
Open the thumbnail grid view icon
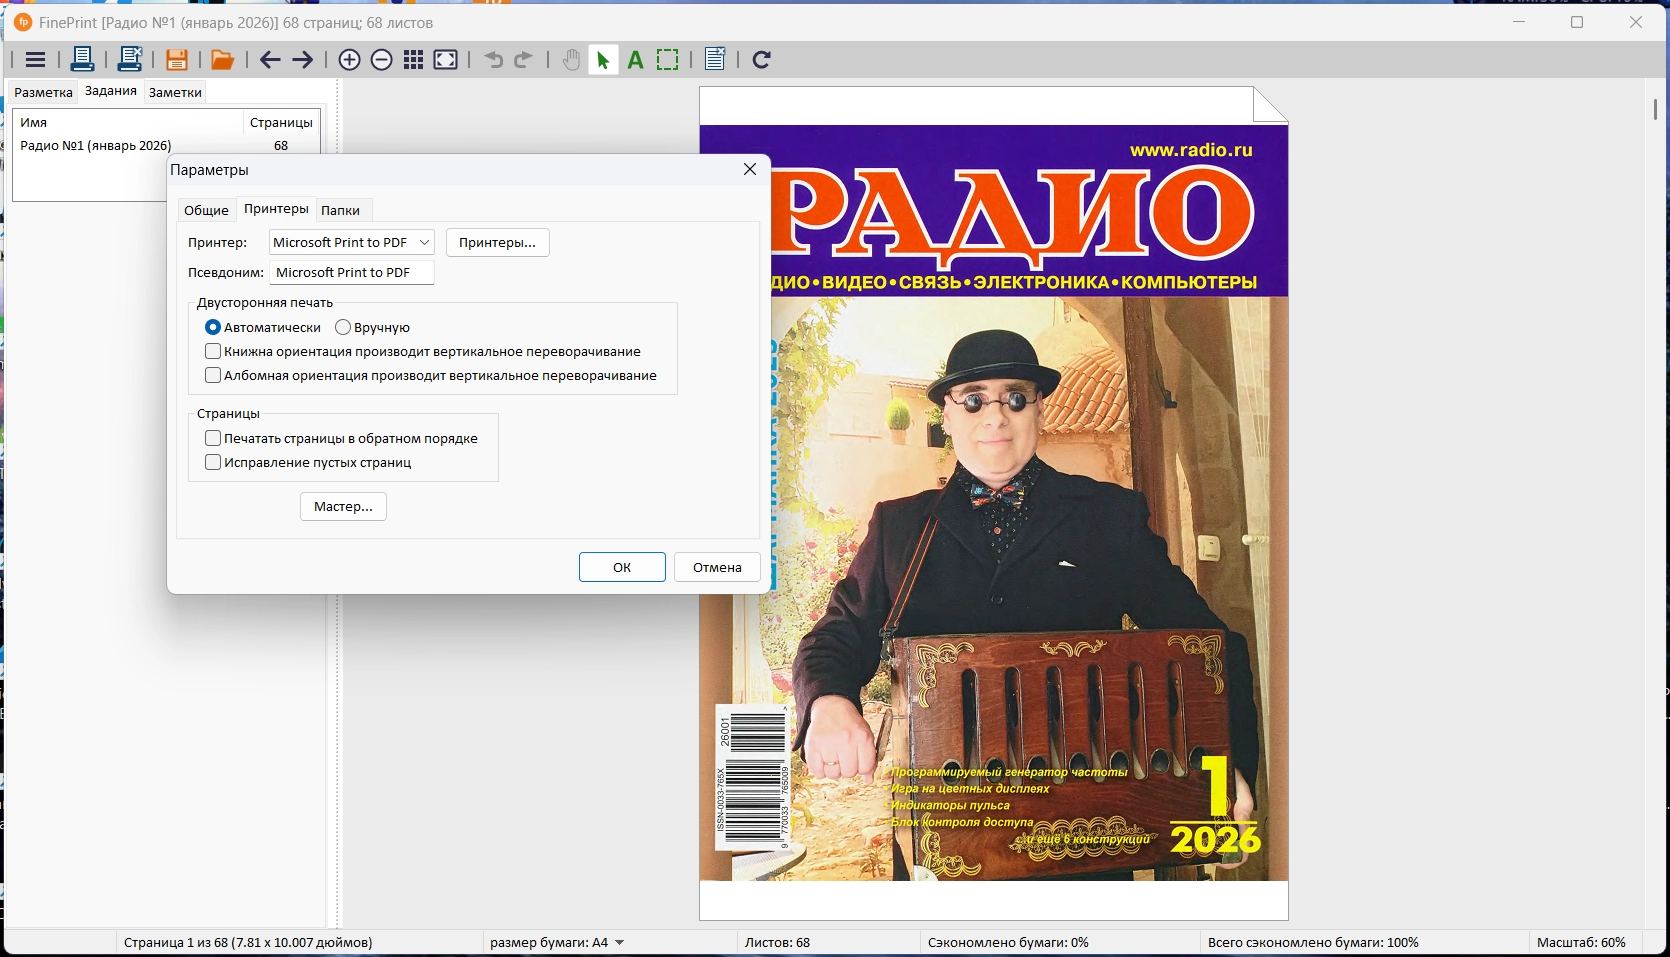point(413,60)
